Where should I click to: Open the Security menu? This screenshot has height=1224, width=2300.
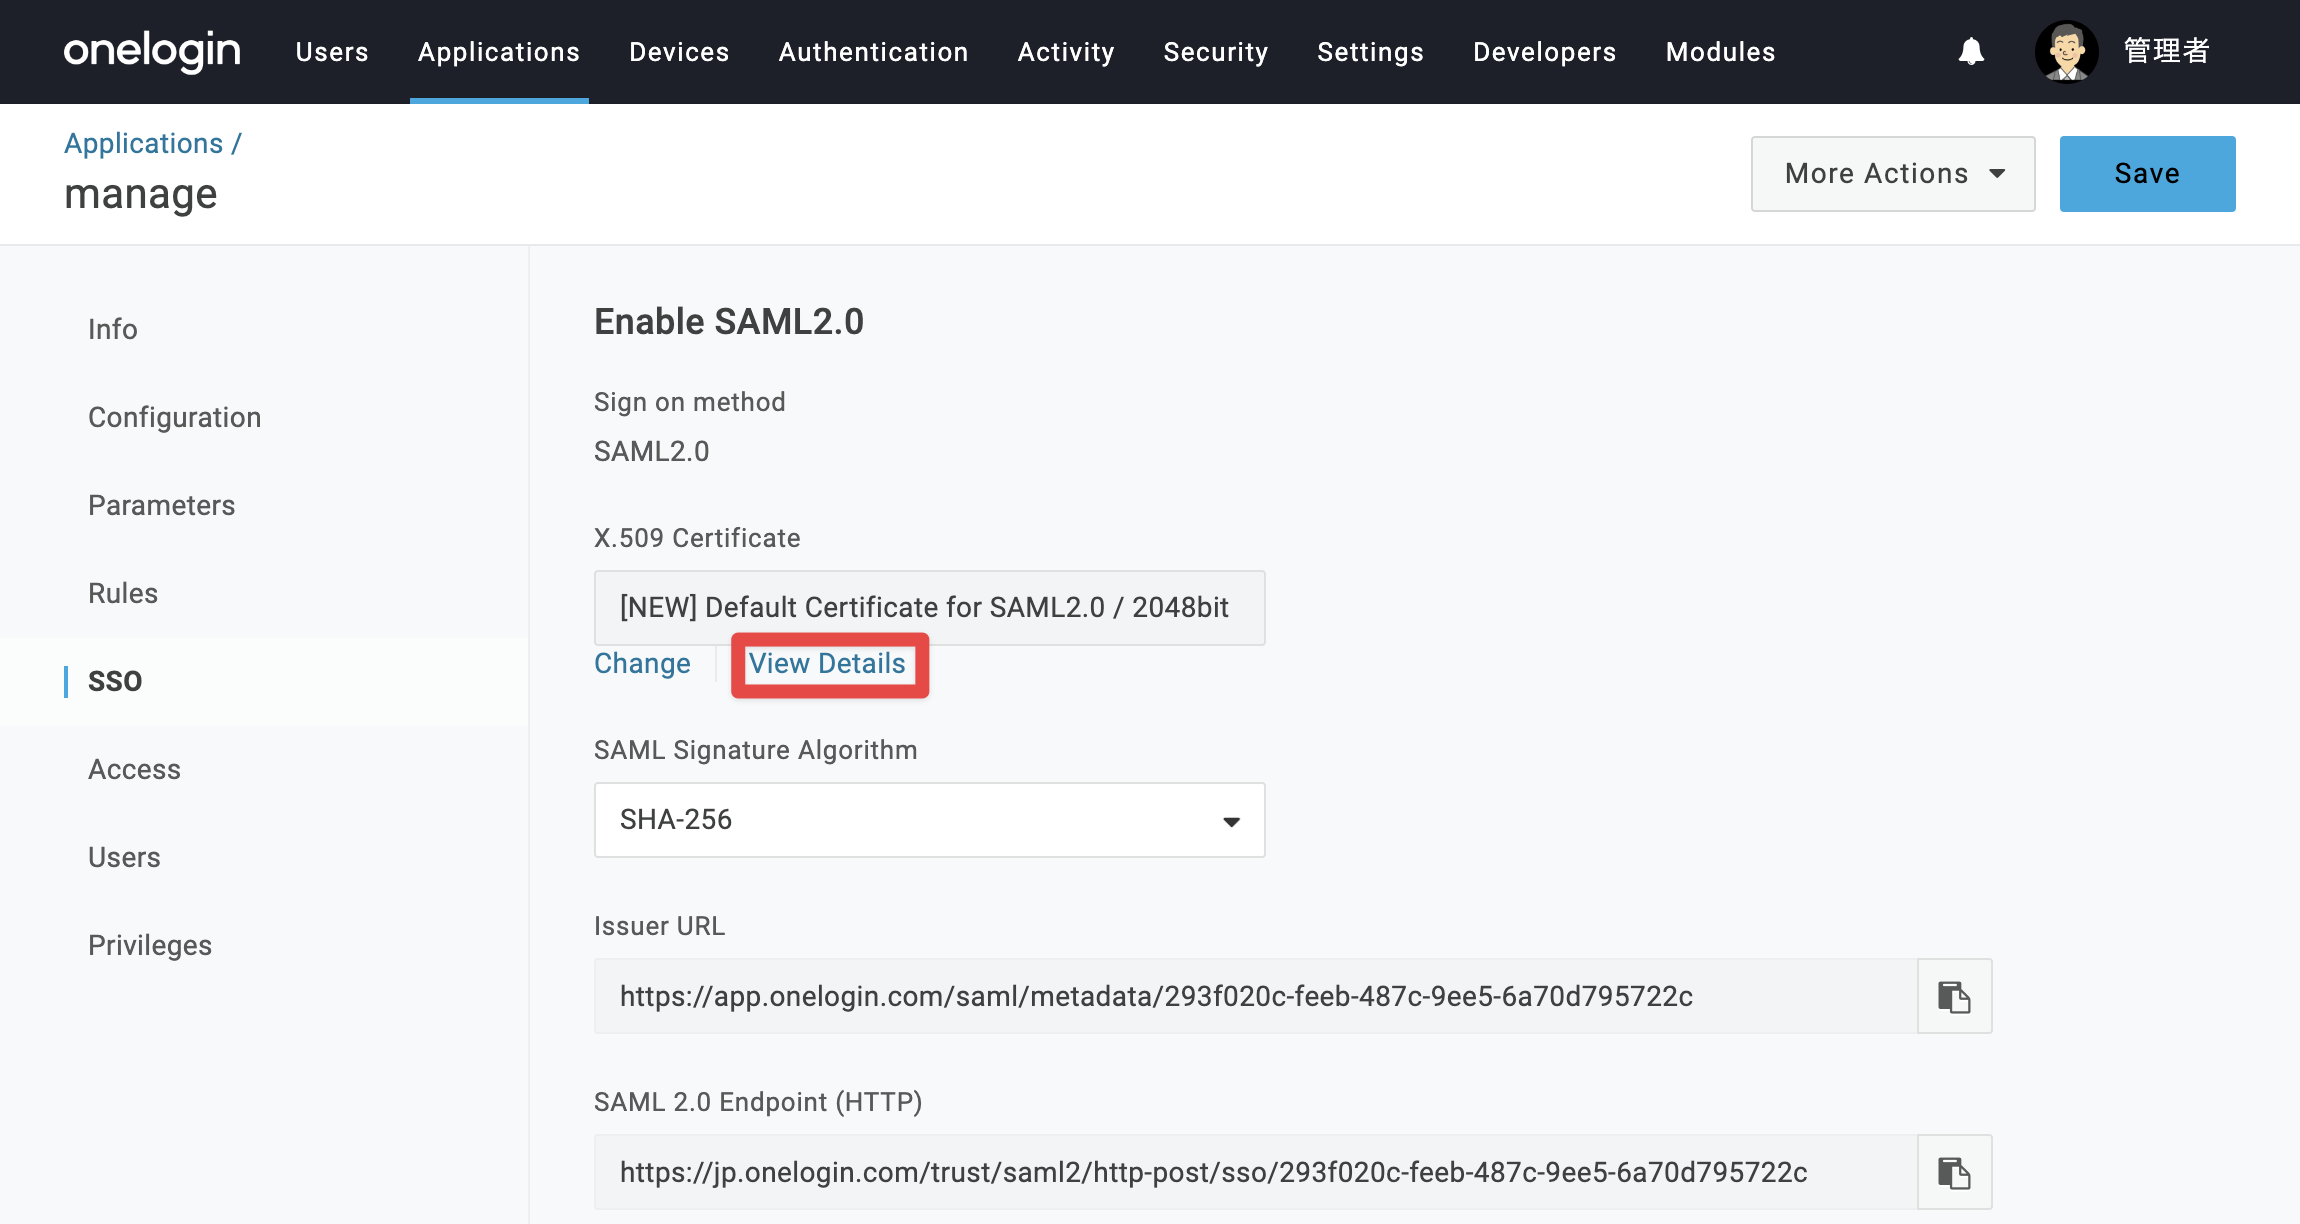(x=1216, y=52)
